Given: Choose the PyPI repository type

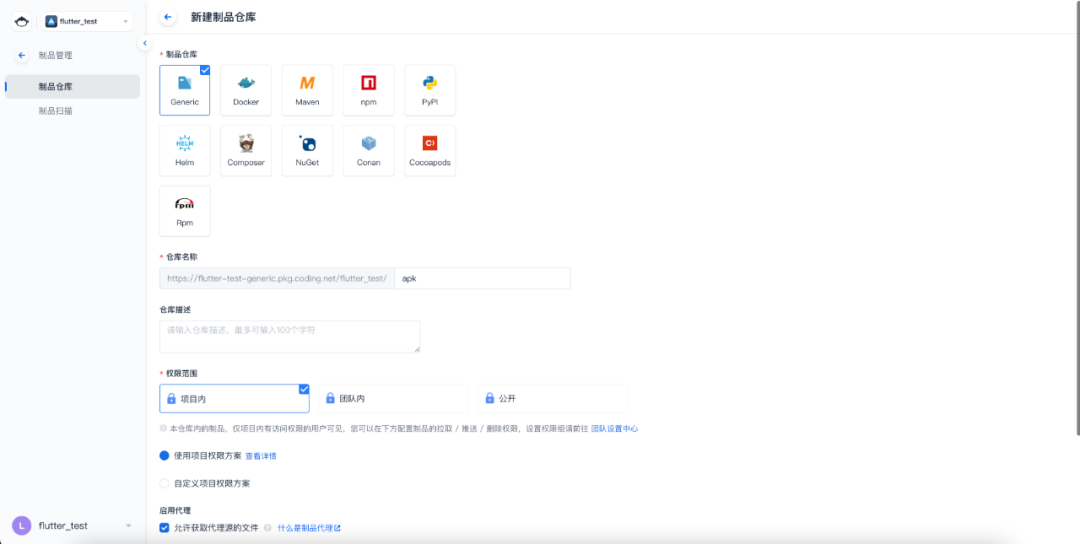Looking at the screenshot, I should coord(430,90).
